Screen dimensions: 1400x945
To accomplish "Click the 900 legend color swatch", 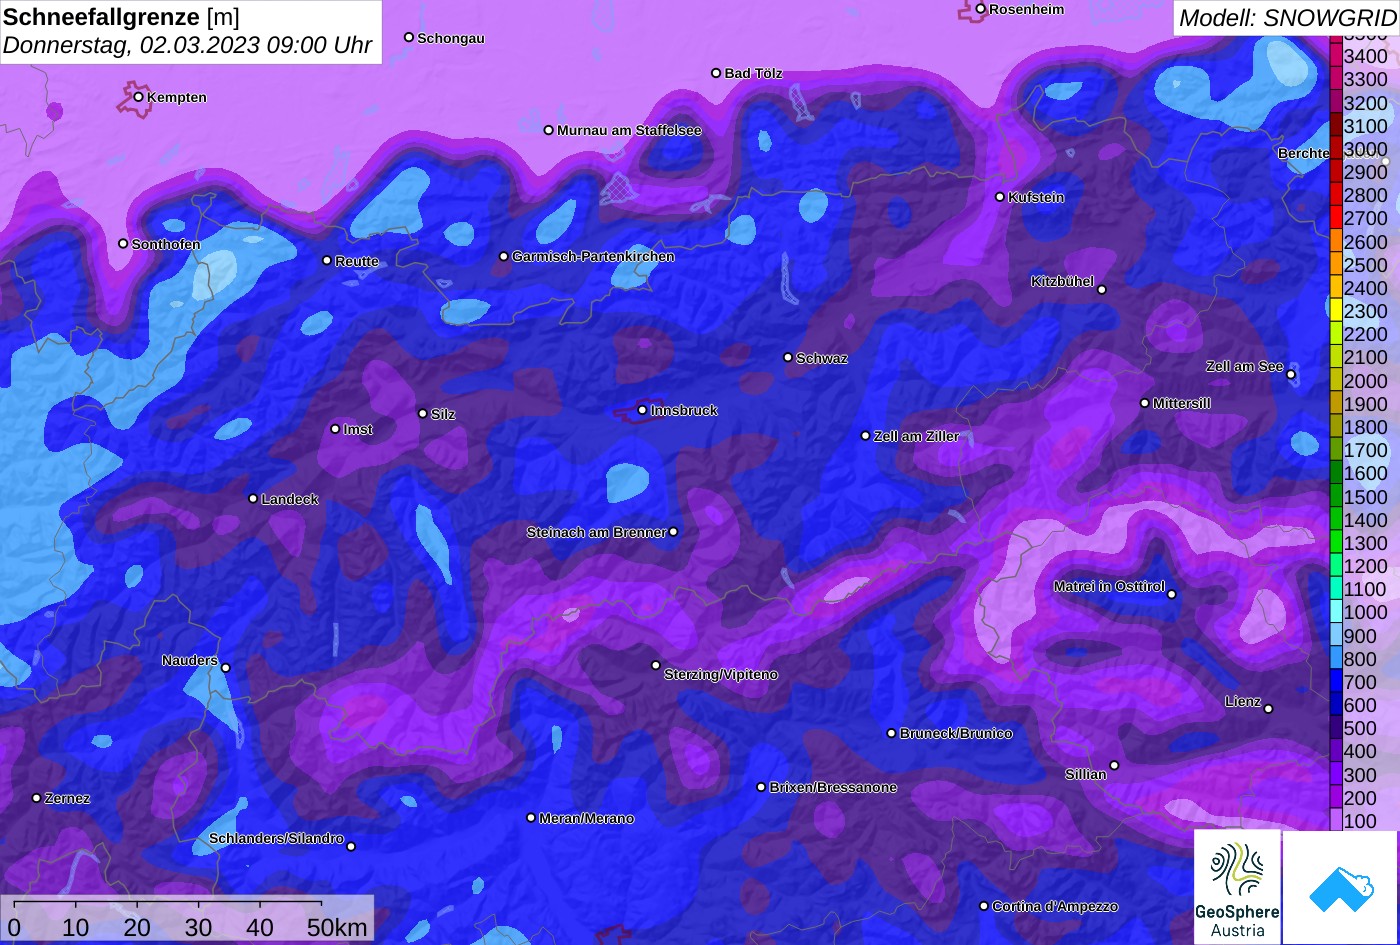I will pyautogui.click(x=1335, y=636).
